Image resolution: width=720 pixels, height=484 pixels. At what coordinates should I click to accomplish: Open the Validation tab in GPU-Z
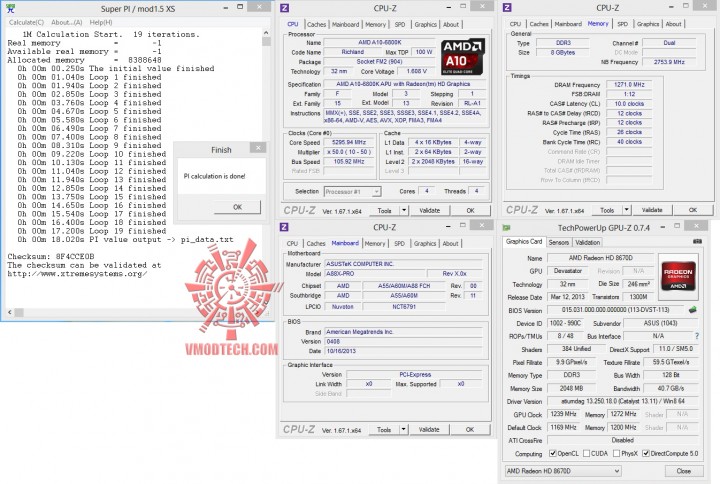[x=587, y=242]
